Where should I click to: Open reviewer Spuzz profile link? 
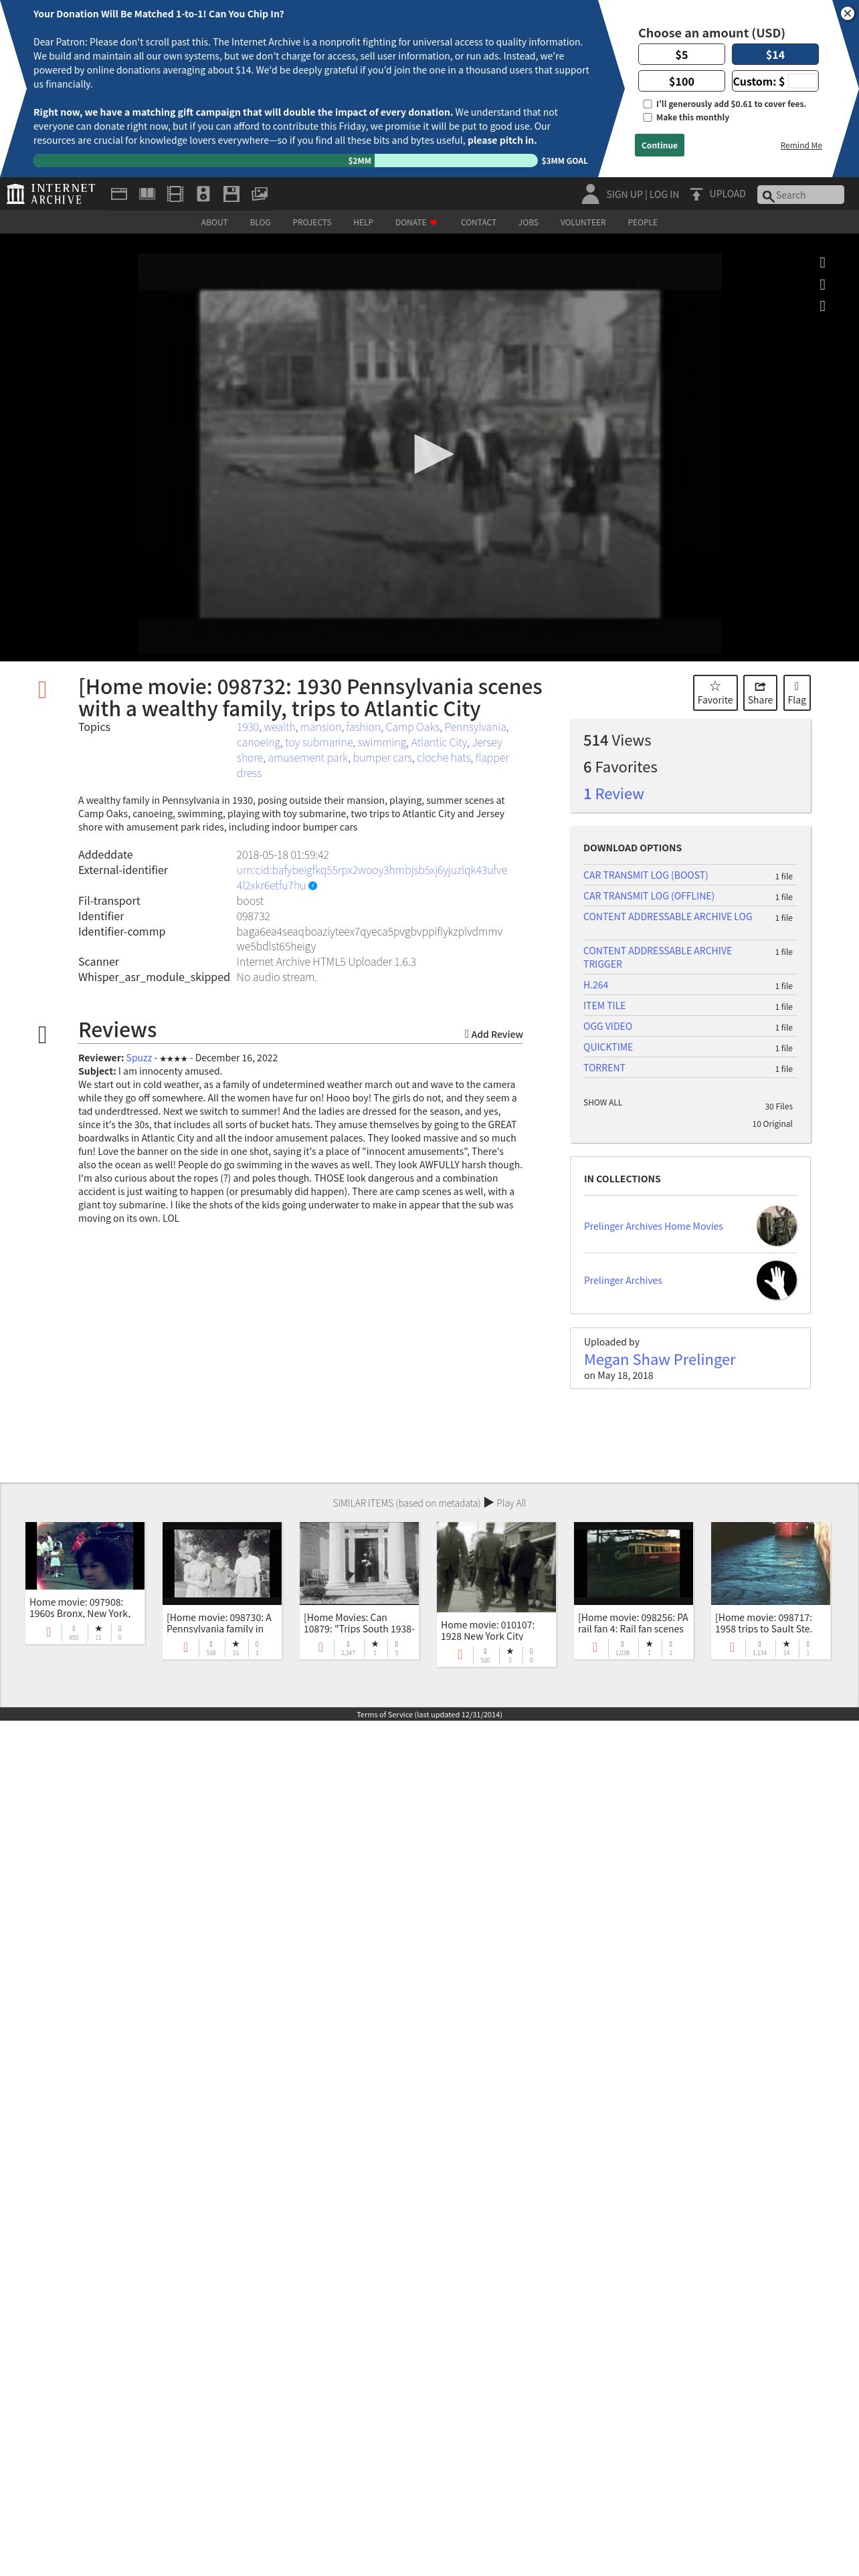tap(139, 1057)
